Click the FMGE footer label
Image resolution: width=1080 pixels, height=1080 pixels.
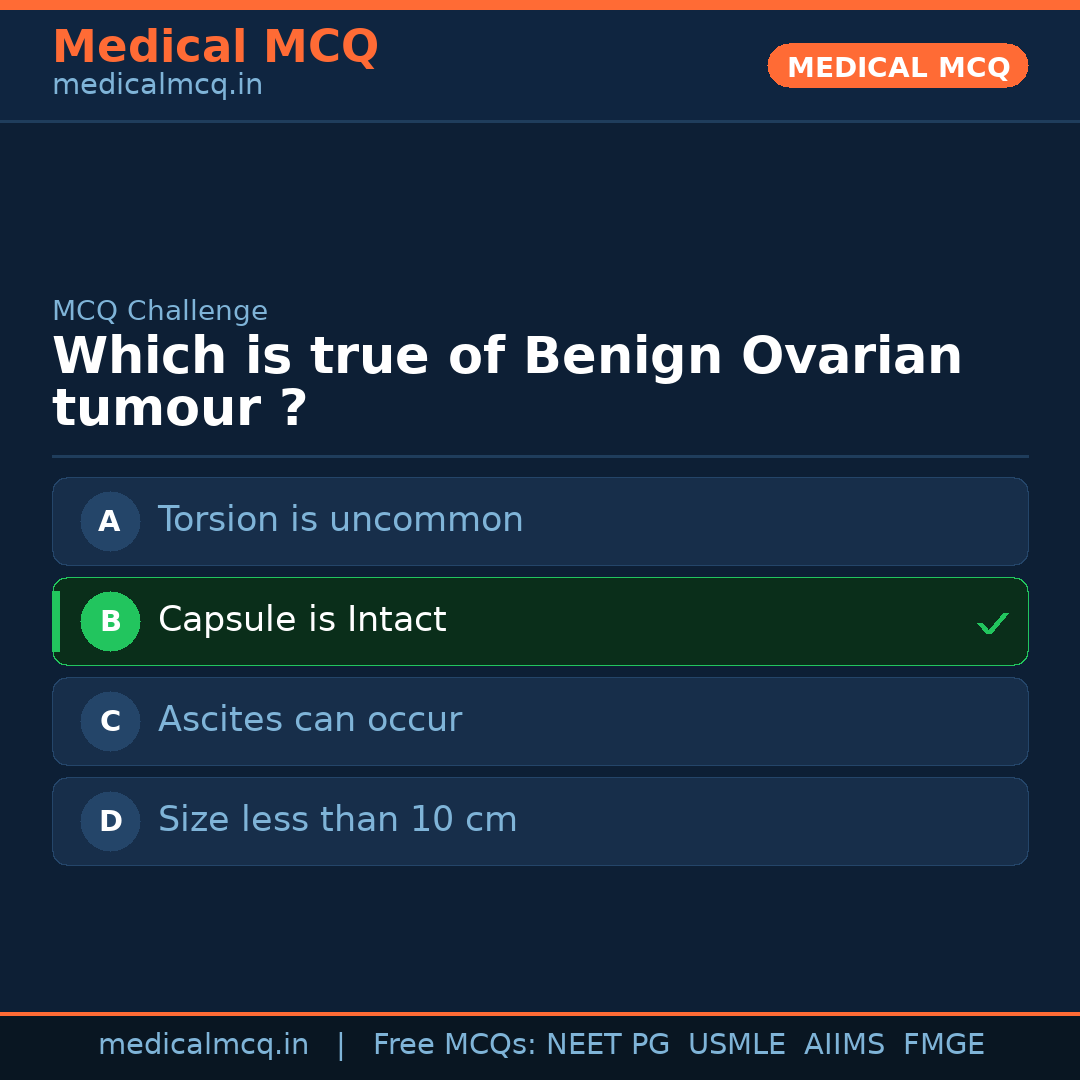[x=943, y=1043]
